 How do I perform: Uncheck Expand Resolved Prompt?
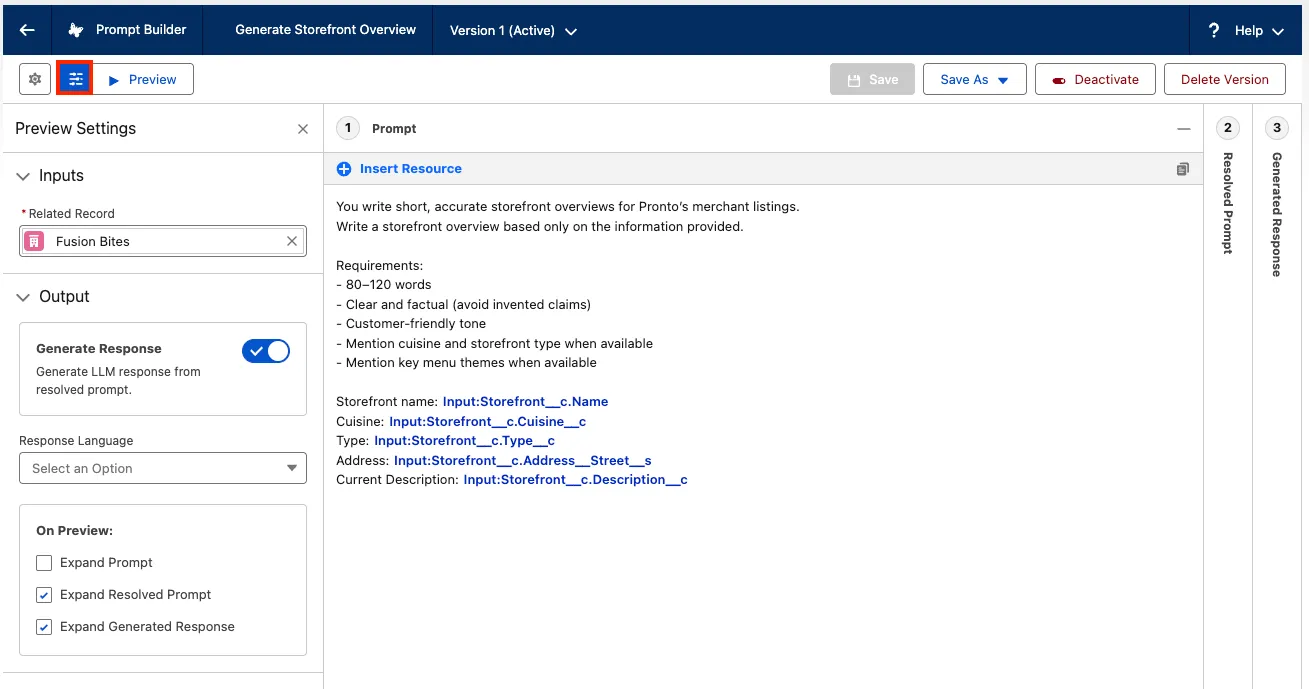coord(44,595)
